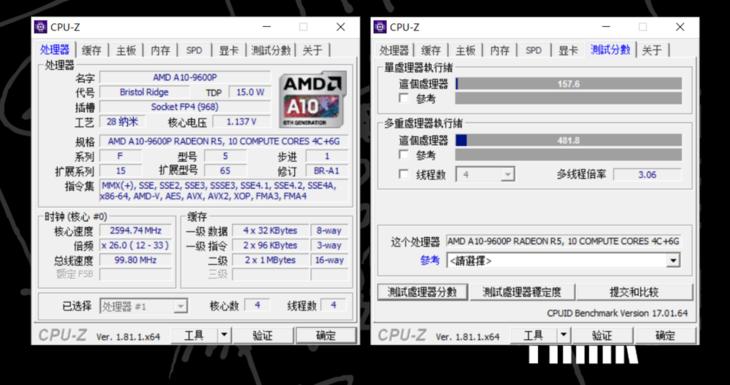This screenshot has width=730, height=385.
Task: Start benchmark with 測試處理器分數 button
Action: [422, 292]
